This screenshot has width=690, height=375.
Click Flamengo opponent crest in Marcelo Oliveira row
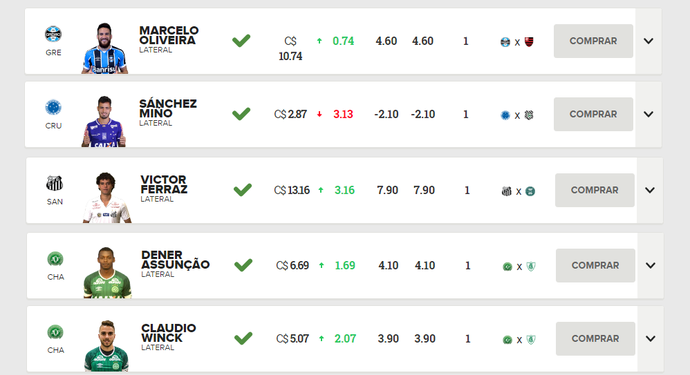(x=529, y=42)
